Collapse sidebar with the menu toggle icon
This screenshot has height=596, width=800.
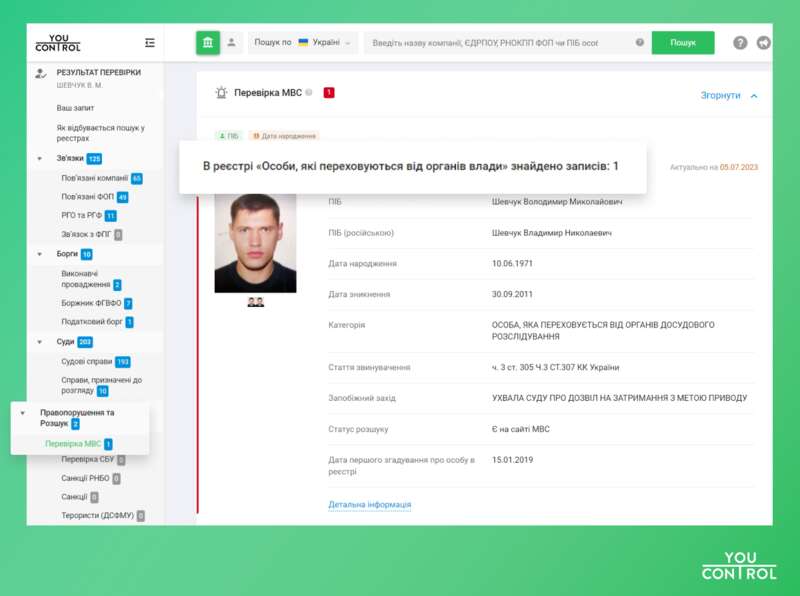[x=150, y=43]
